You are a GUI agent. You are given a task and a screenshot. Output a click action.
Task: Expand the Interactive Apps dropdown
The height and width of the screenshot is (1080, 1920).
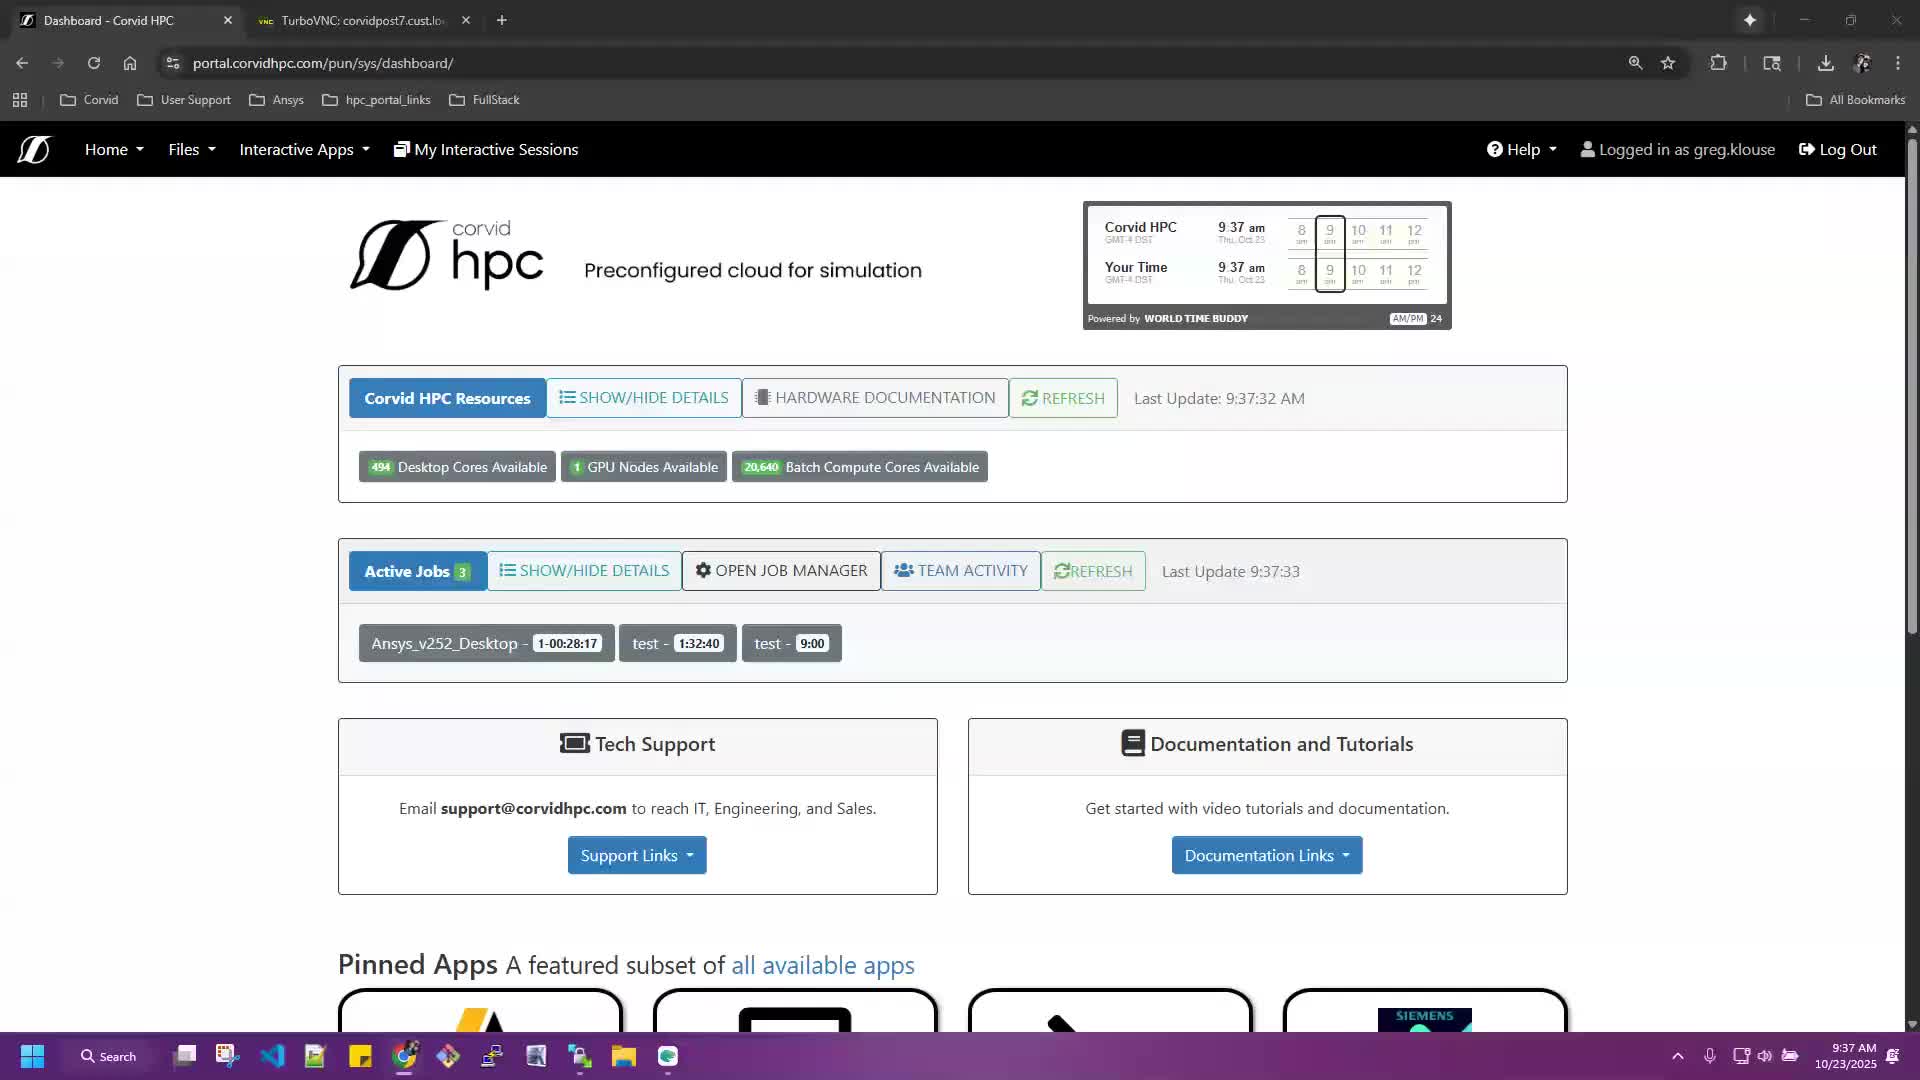(304, 150)
